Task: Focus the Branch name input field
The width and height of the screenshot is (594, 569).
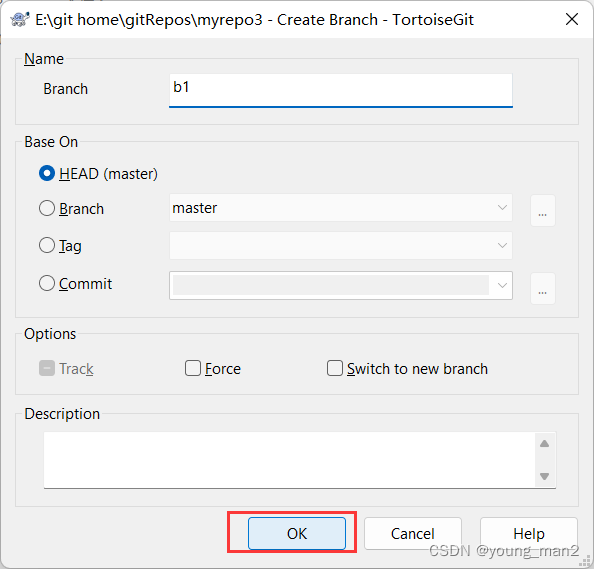Action: pos(341,90)
